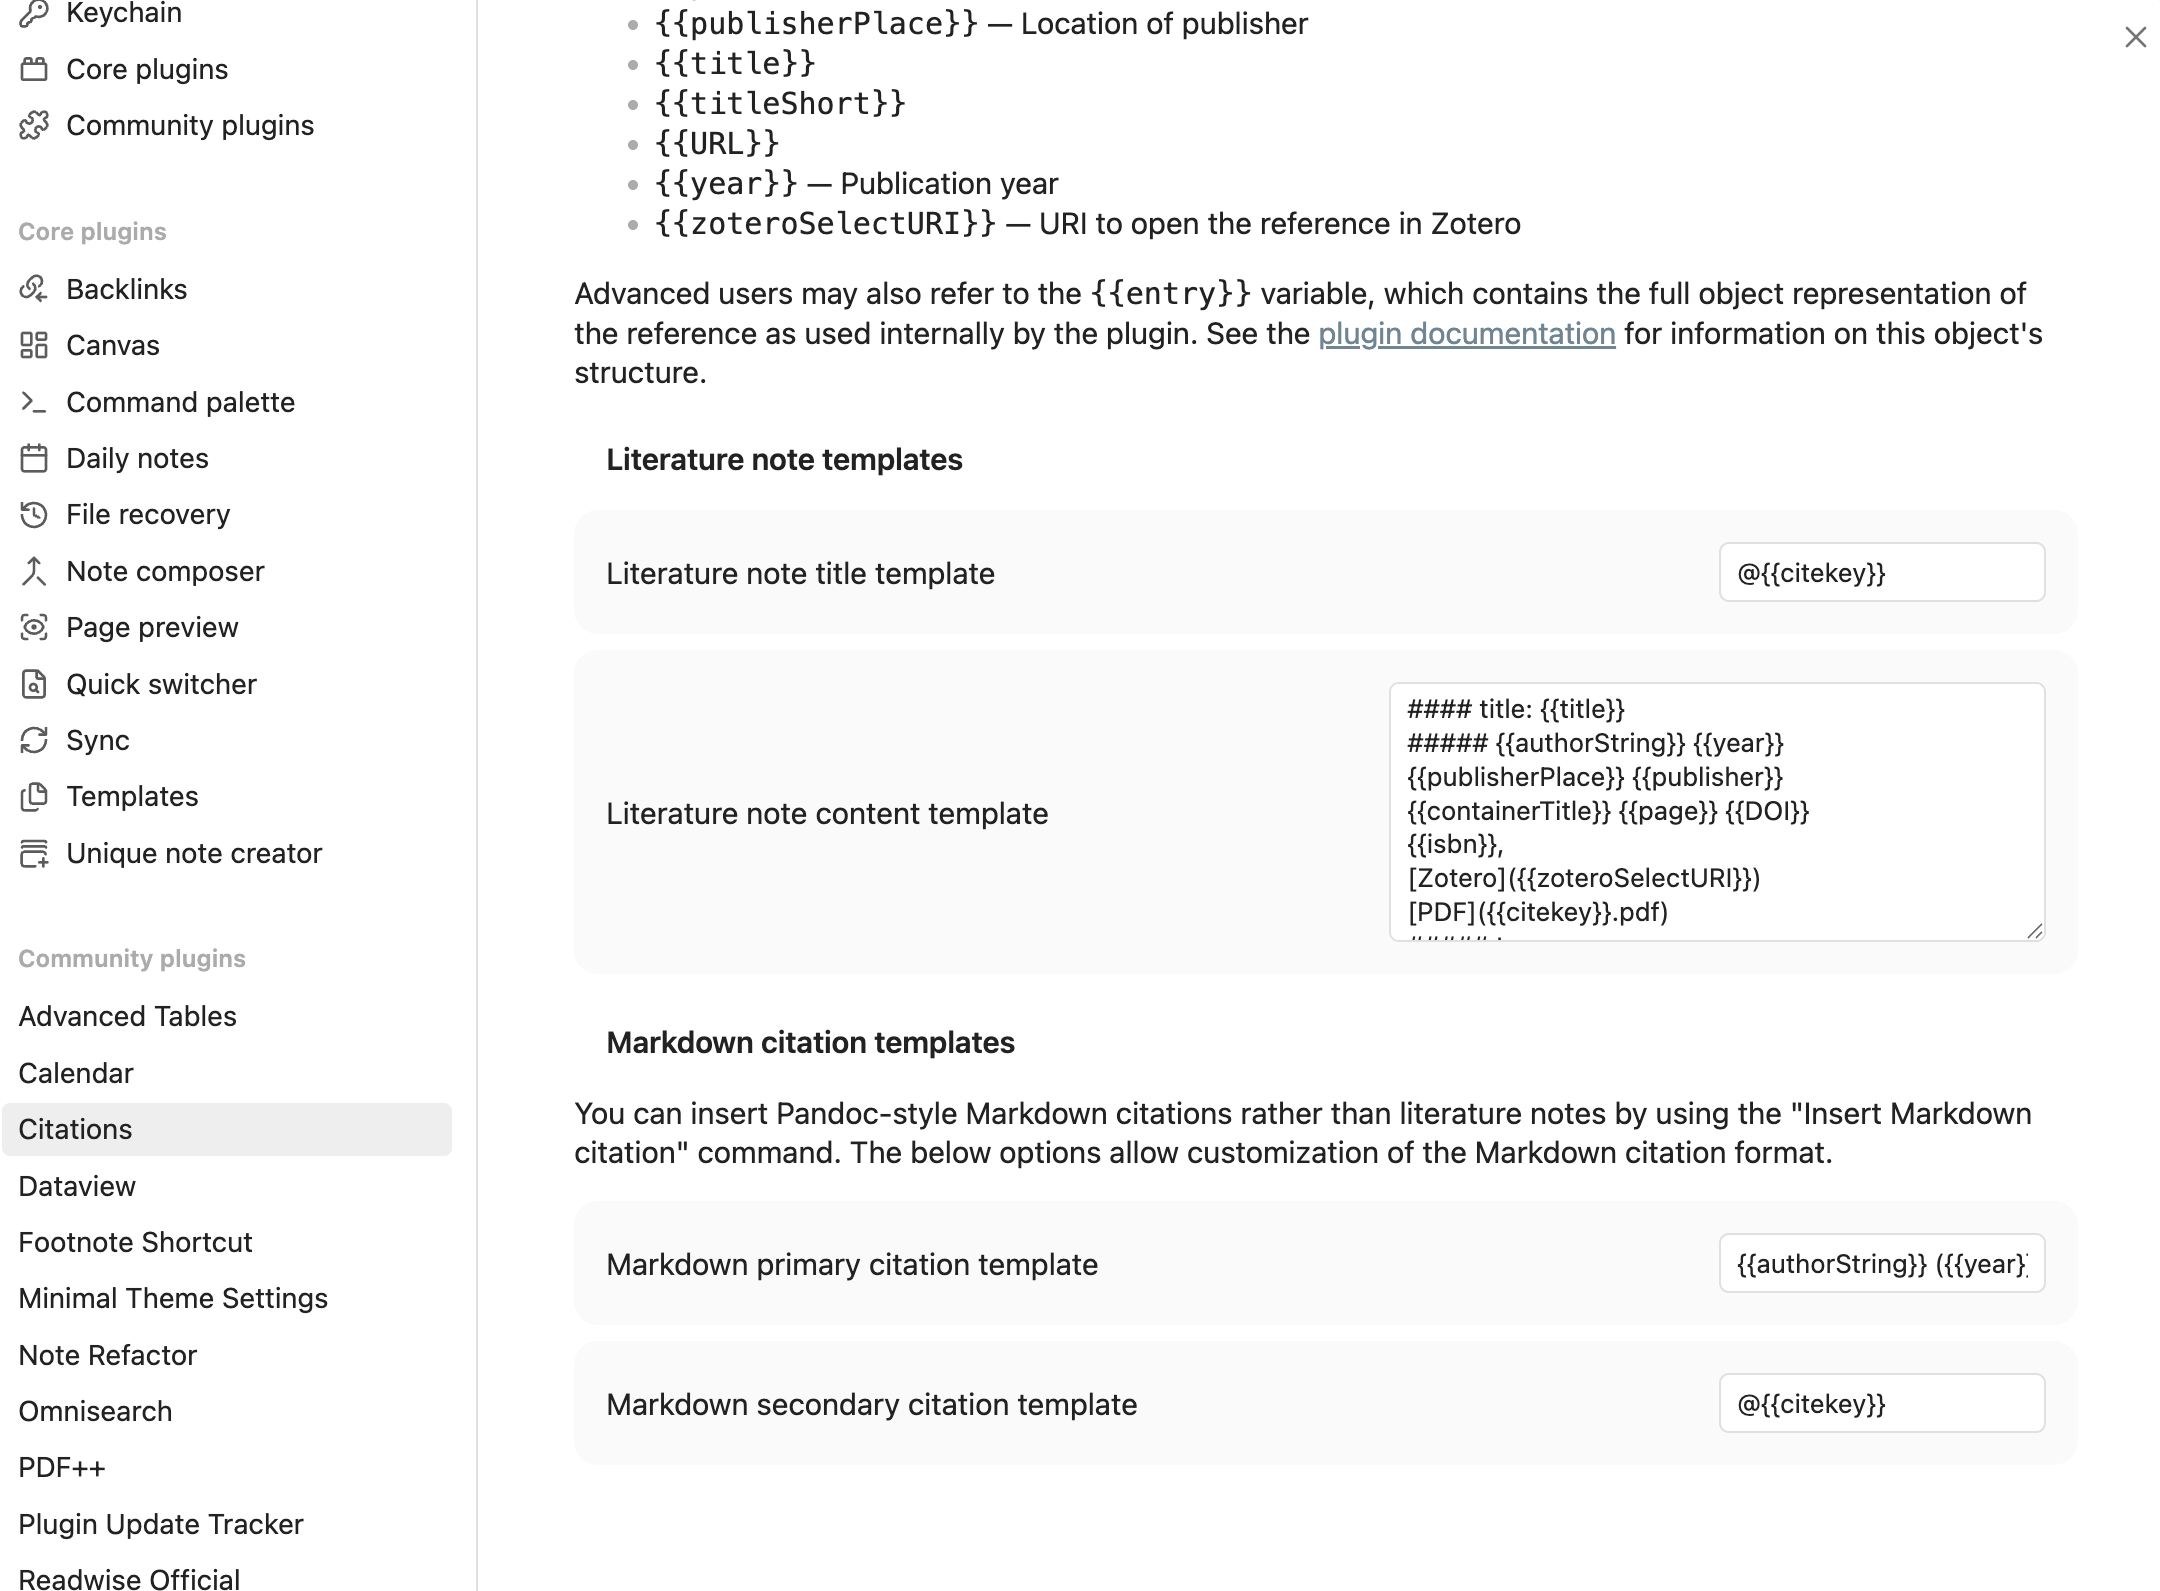Viewport: 2160px width, 1591px height.
Task: Edit the Literature note title template field
Action: 1881,573
